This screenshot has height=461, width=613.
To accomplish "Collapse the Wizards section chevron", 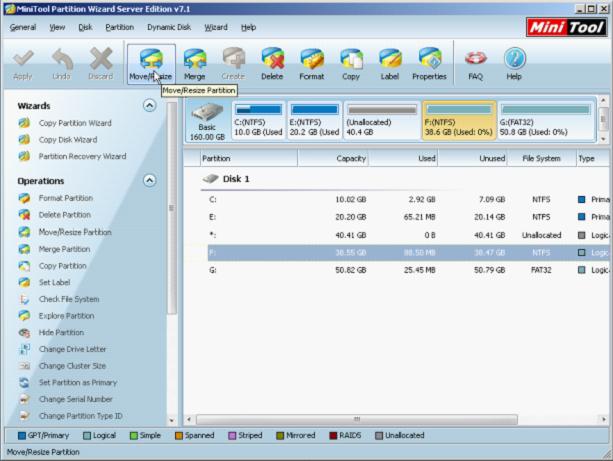I will coord(149,106).
